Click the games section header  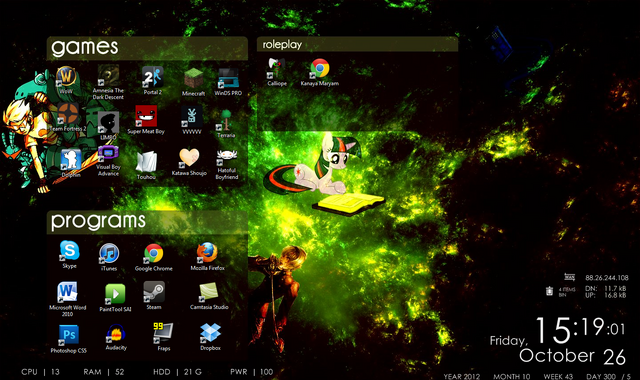[147, 48]
